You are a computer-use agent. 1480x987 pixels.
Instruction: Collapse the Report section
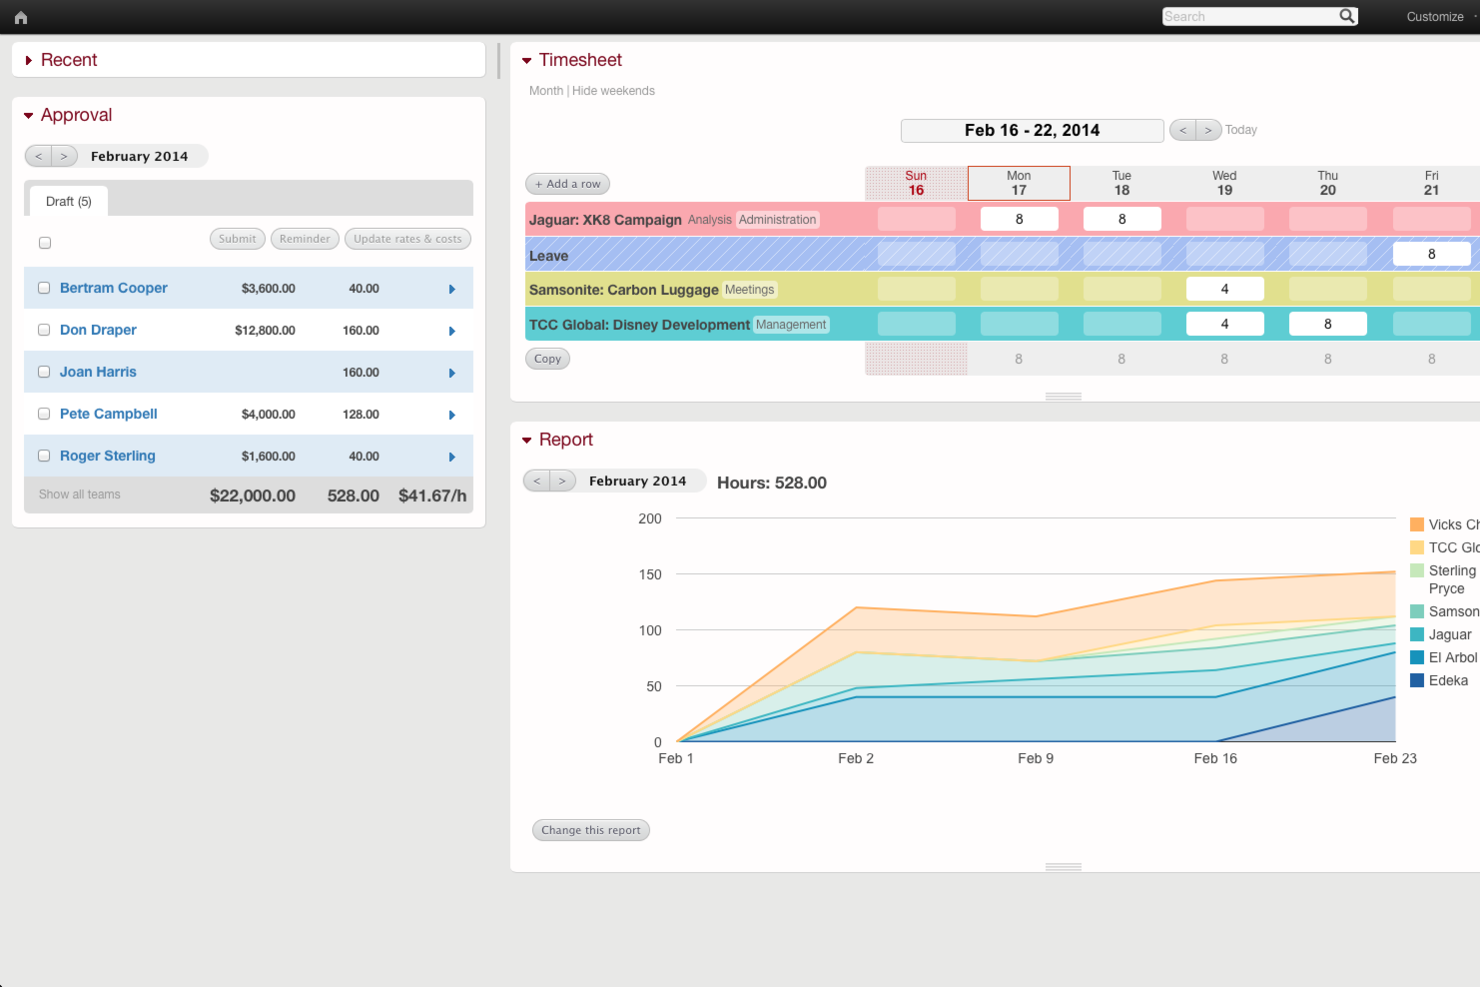coord(527,440)
